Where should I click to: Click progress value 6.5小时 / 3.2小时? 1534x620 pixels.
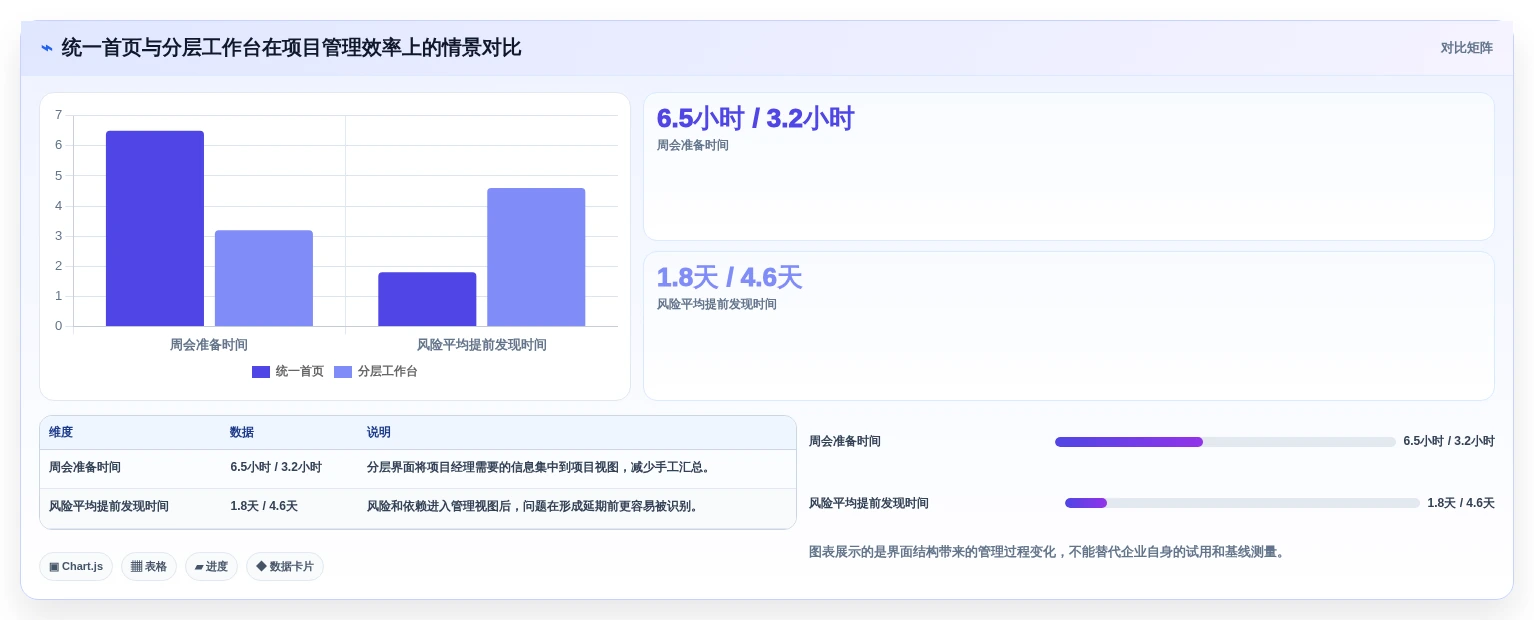coord(1449,442)
